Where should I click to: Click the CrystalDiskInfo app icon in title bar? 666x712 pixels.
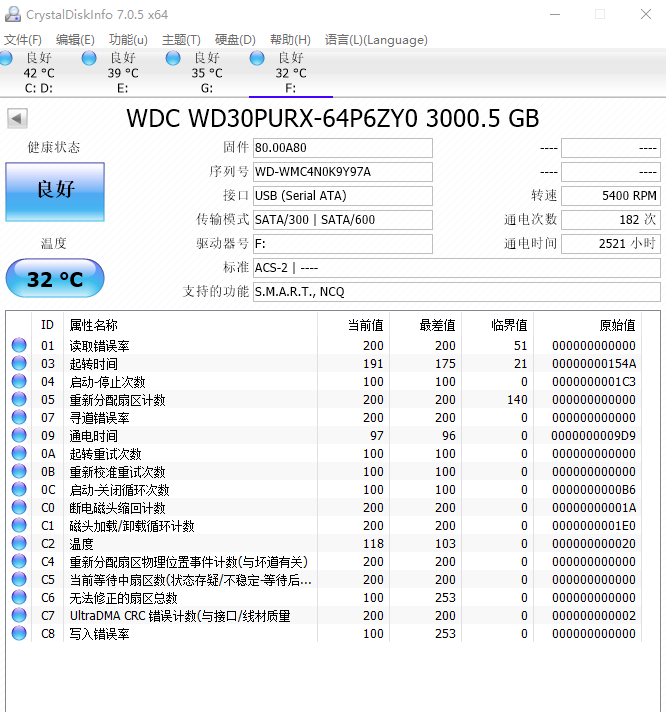[x=12, y=14]
